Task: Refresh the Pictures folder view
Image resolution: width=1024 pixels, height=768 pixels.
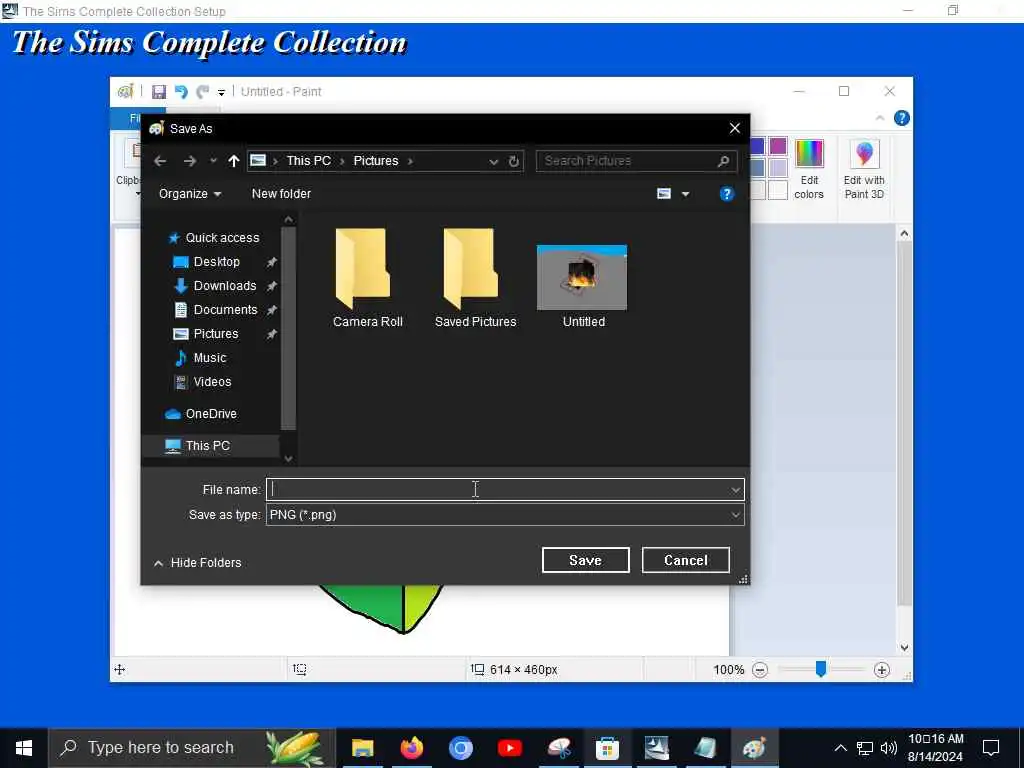Action: coord(514,161)
